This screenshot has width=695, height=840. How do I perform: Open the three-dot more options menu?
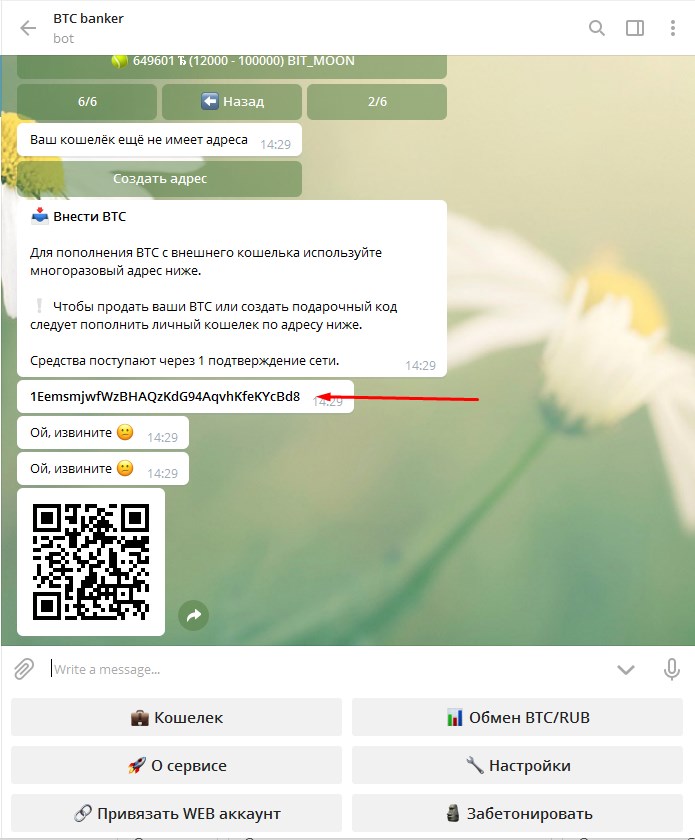click(673, 28)
